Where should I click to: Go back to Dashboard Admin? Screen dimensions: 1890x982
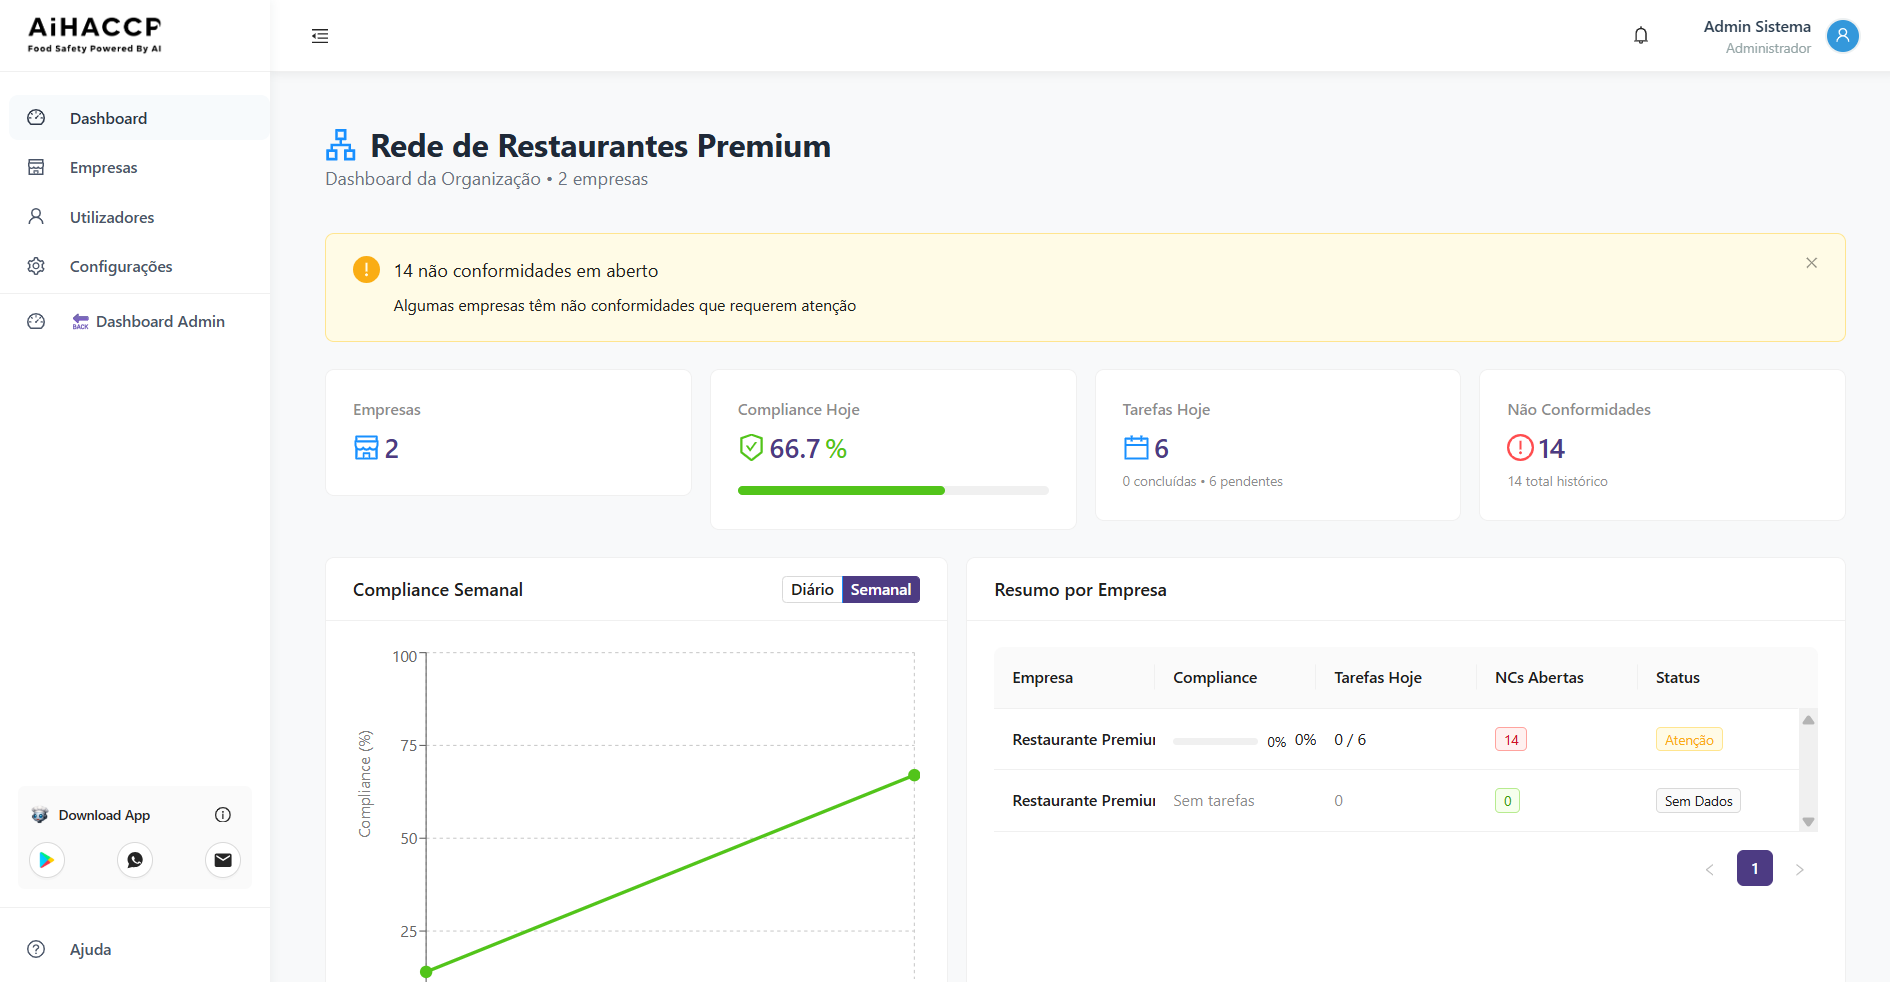coord(159,322)
